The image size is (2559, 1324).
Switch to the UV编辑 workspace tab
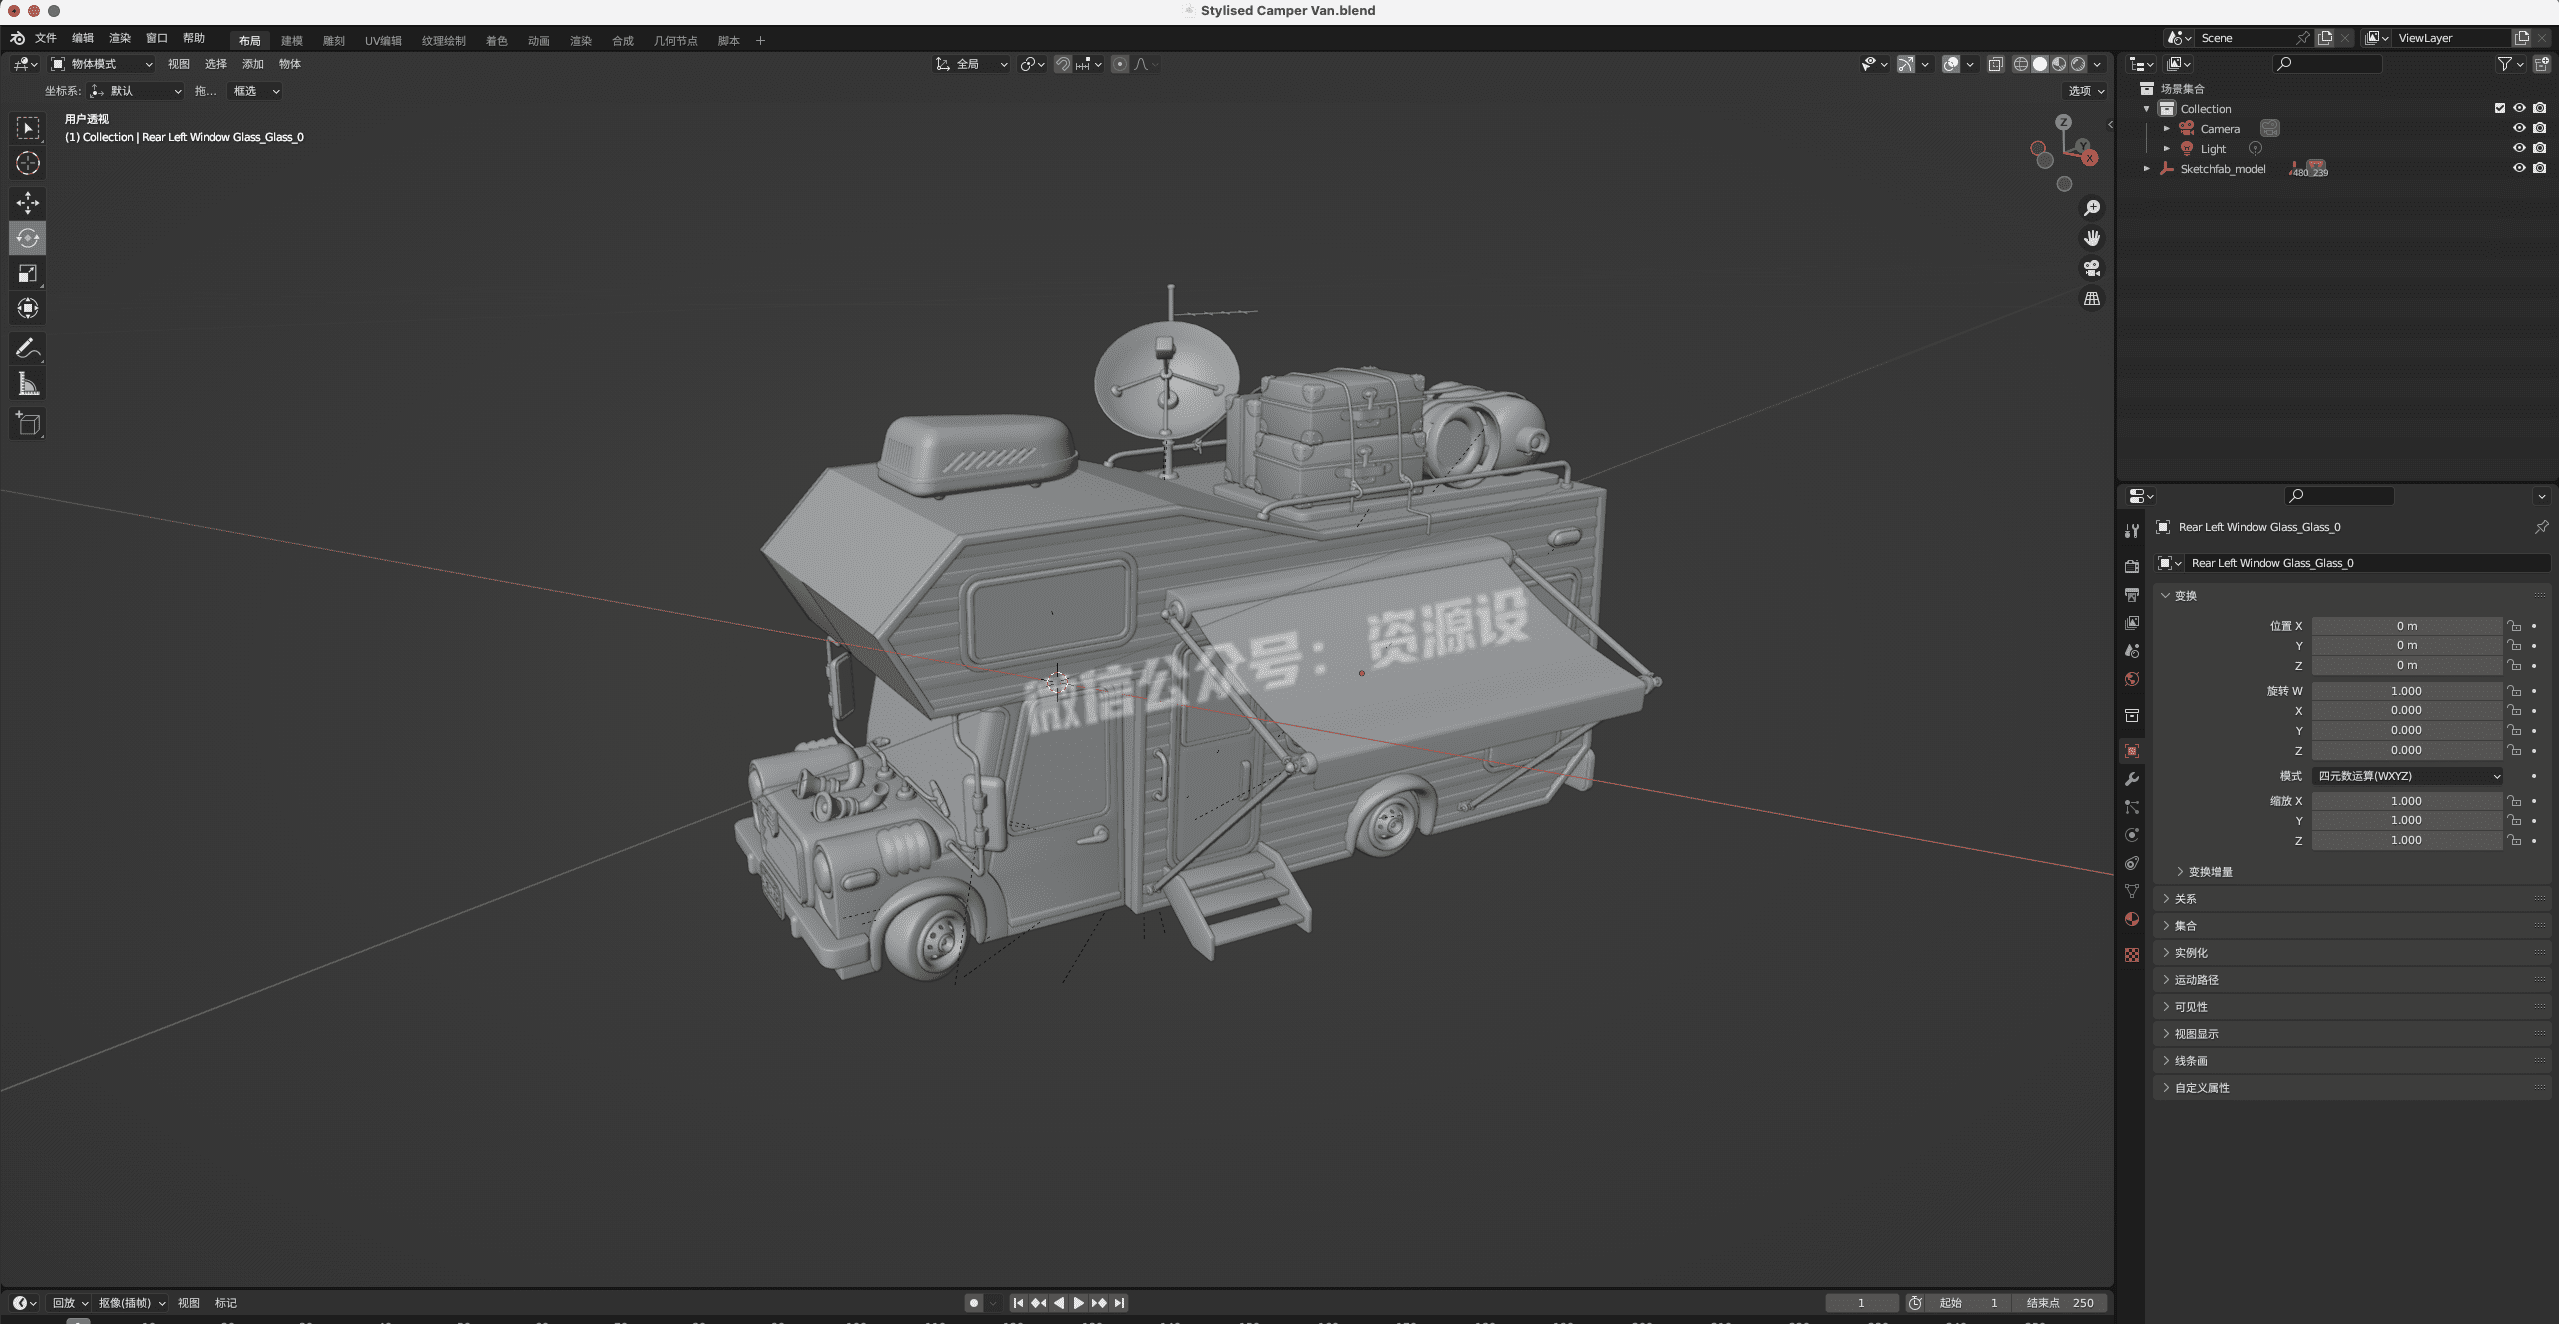click(383, 41)
